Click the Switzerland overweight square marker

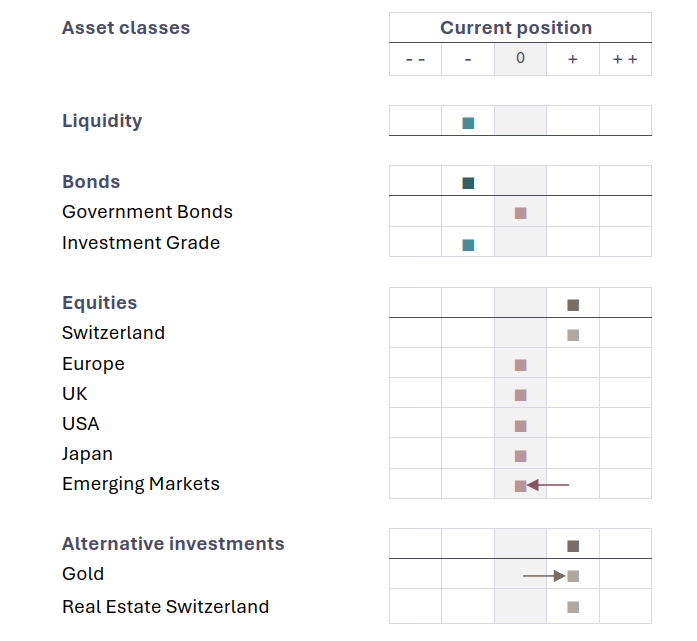coord(573,335)
